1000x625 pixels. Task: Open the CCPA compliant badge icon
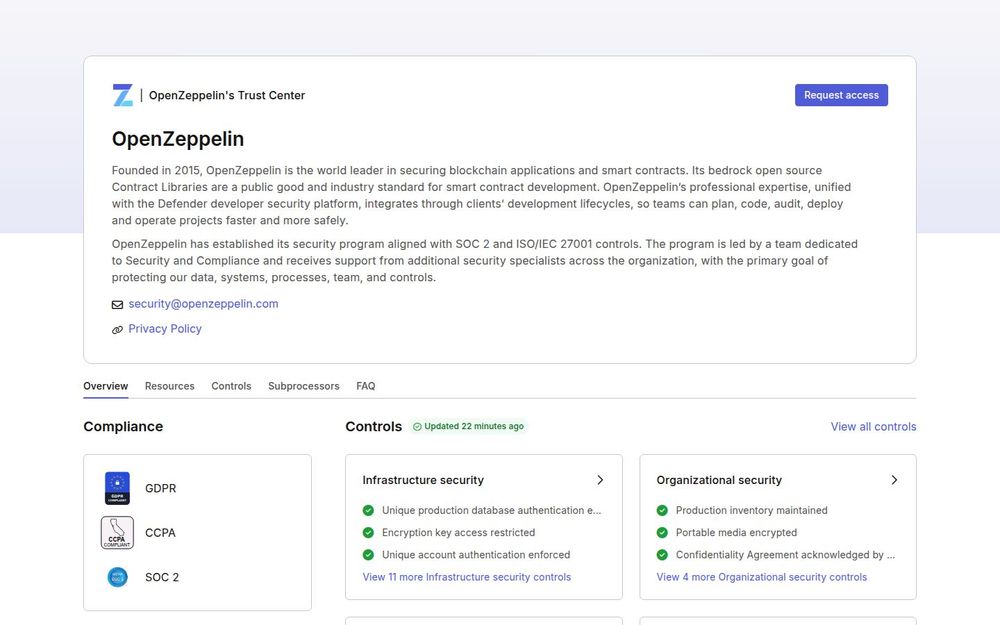tap(117, 533)
